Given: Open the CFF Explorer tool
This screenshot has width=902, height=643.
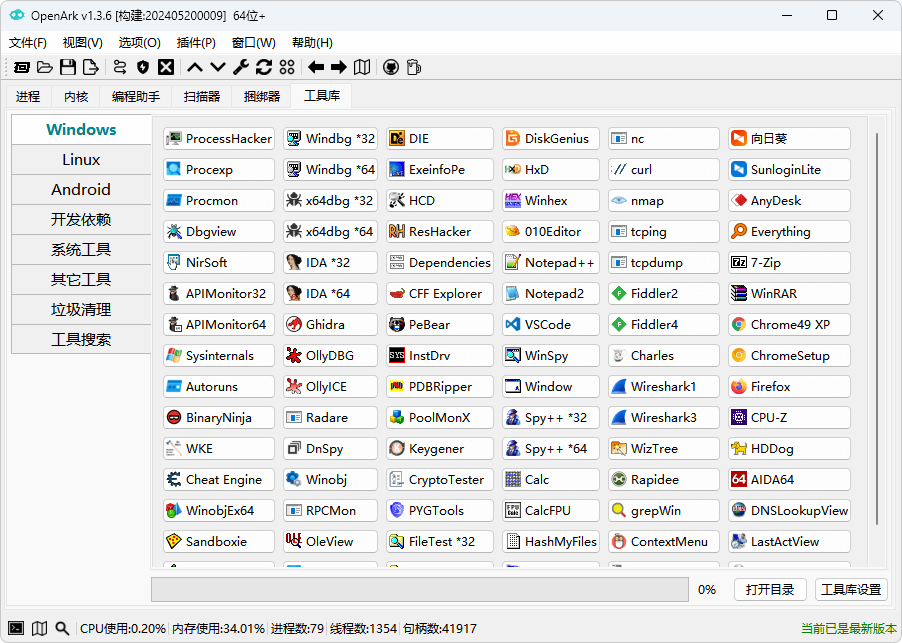Looking at the screenshot, I should (x=440, y=294).
